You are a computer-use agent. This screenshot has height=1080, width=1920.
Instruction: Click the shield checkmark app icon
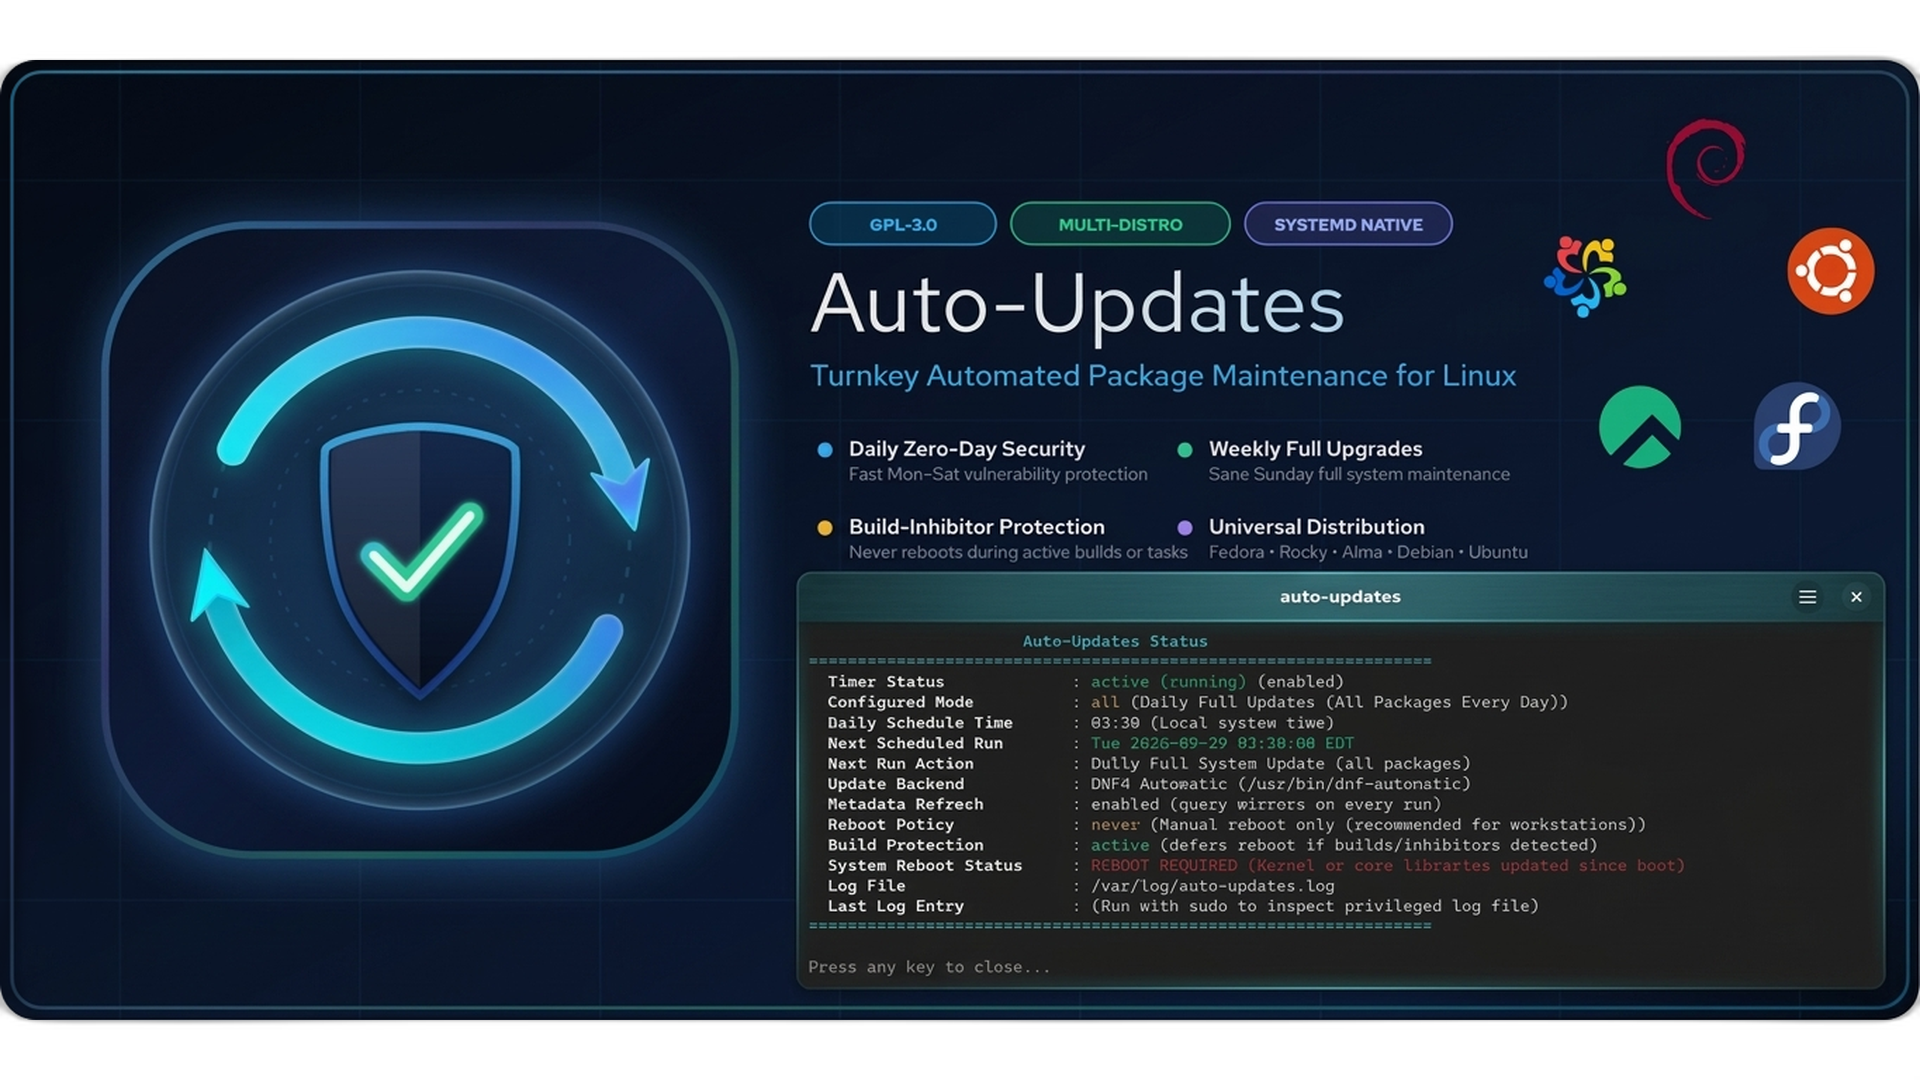420,540
